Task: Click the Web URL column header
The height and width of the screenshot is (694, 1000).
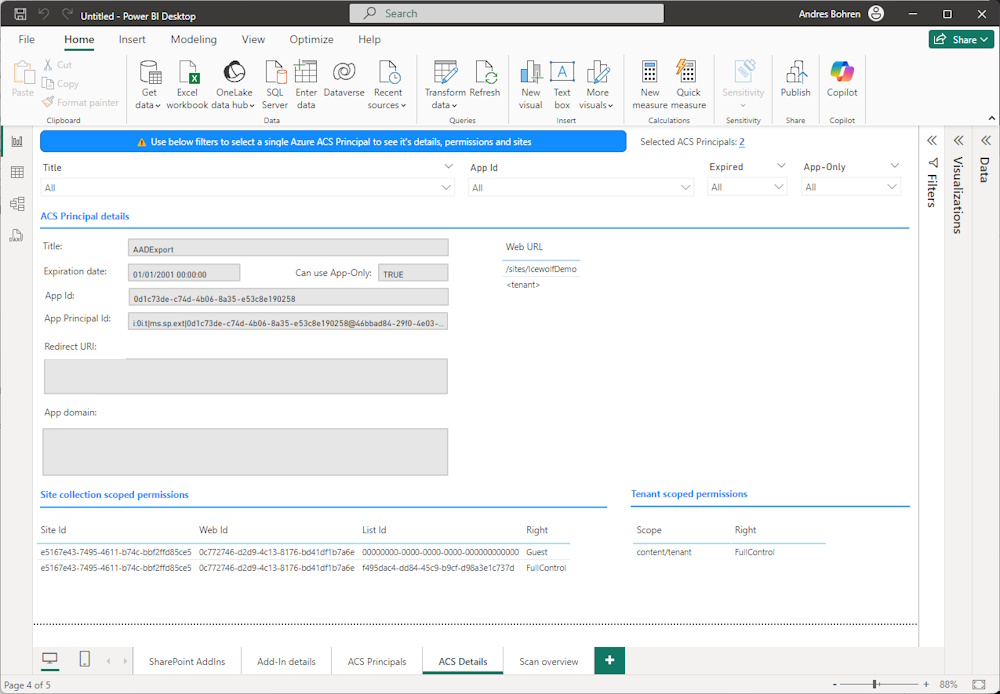Action: point(524,247)
